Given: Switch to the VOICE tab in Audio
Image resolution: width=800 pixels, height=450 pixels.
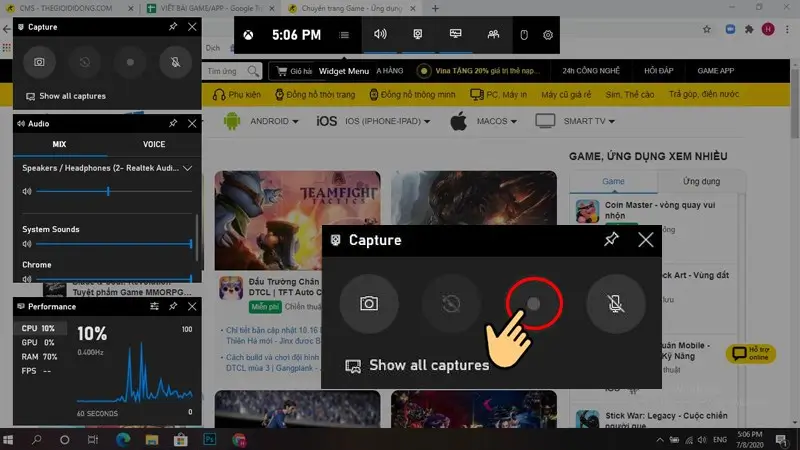Looking at the screenshot, I should pos(154,145).
